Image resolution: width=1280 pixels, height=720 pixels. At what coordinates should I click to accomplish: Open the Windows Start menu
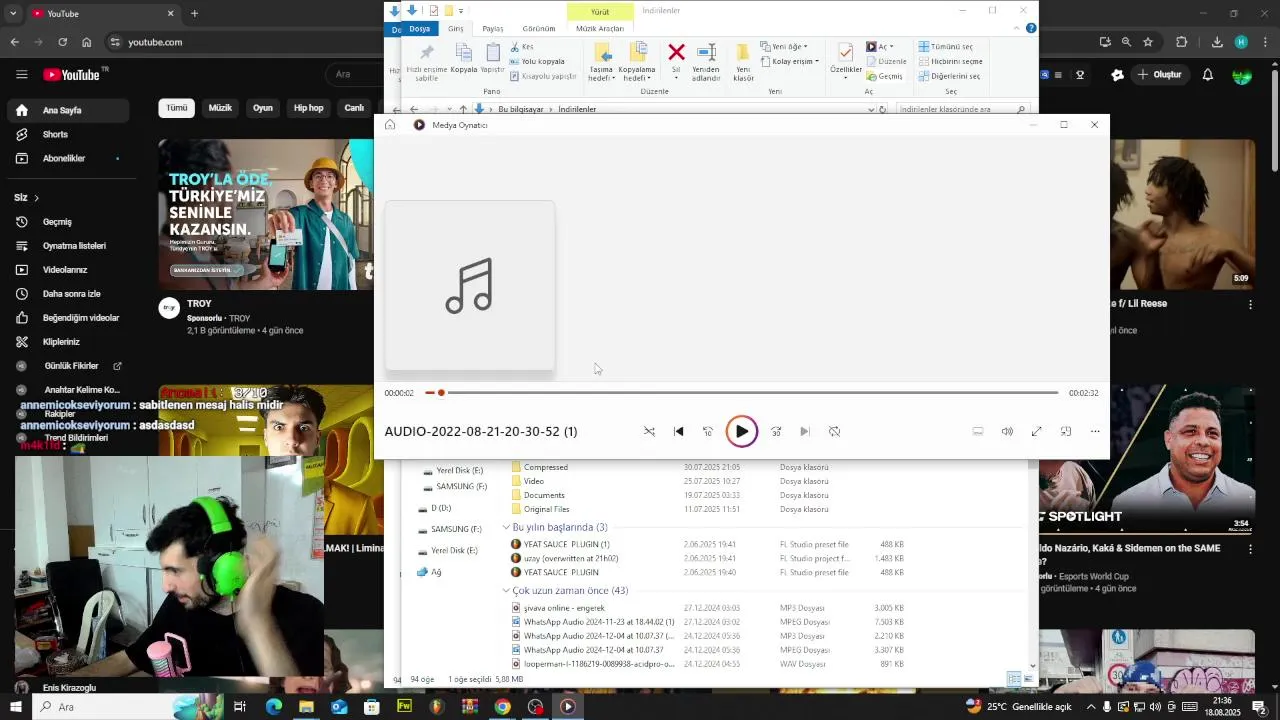[x=15, y=706]
